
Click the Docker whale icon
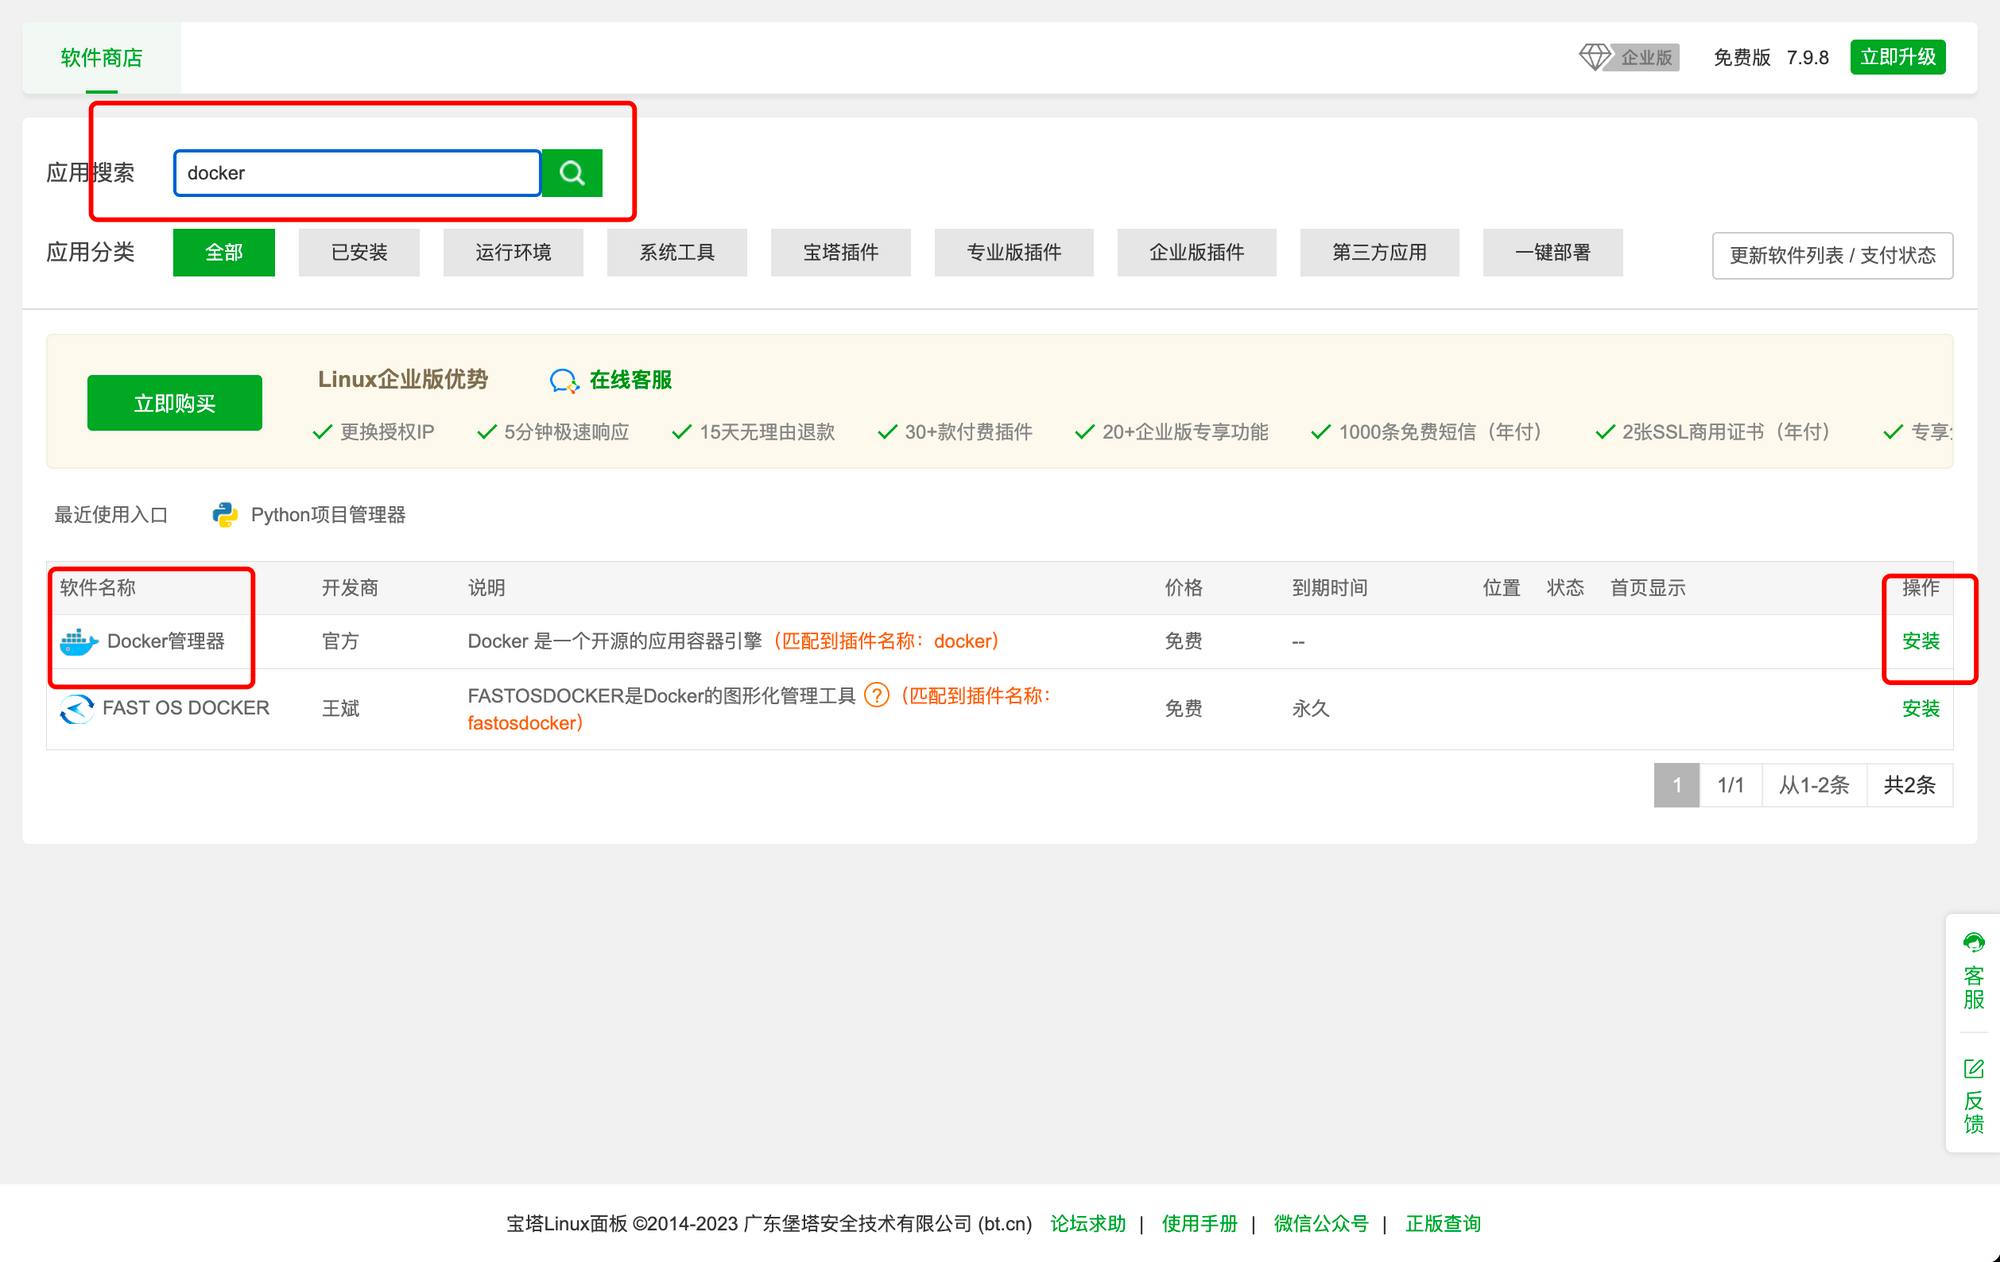79,642
